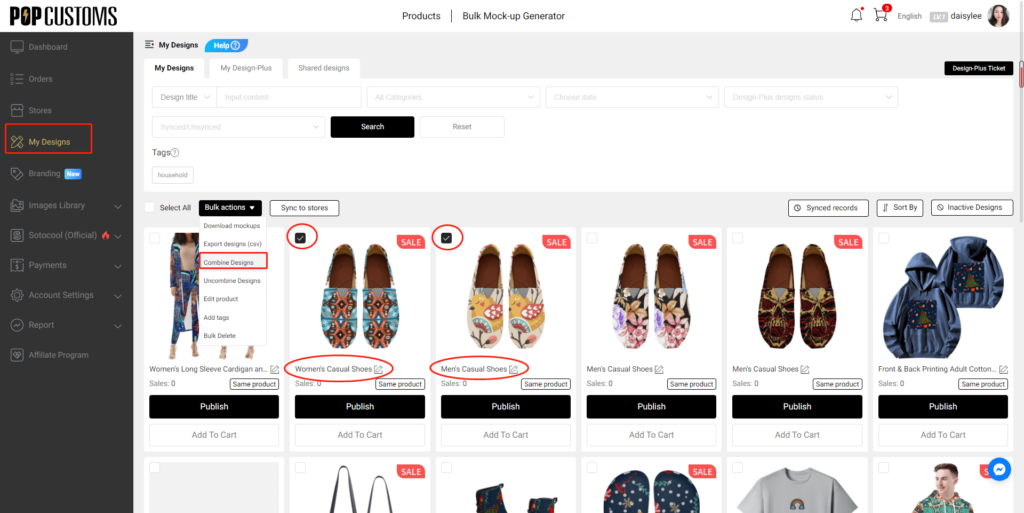The width and height of the screenshot is (1024, 513).
Task: Click the Orders sidebar icon
Action: tap(17, 79)
